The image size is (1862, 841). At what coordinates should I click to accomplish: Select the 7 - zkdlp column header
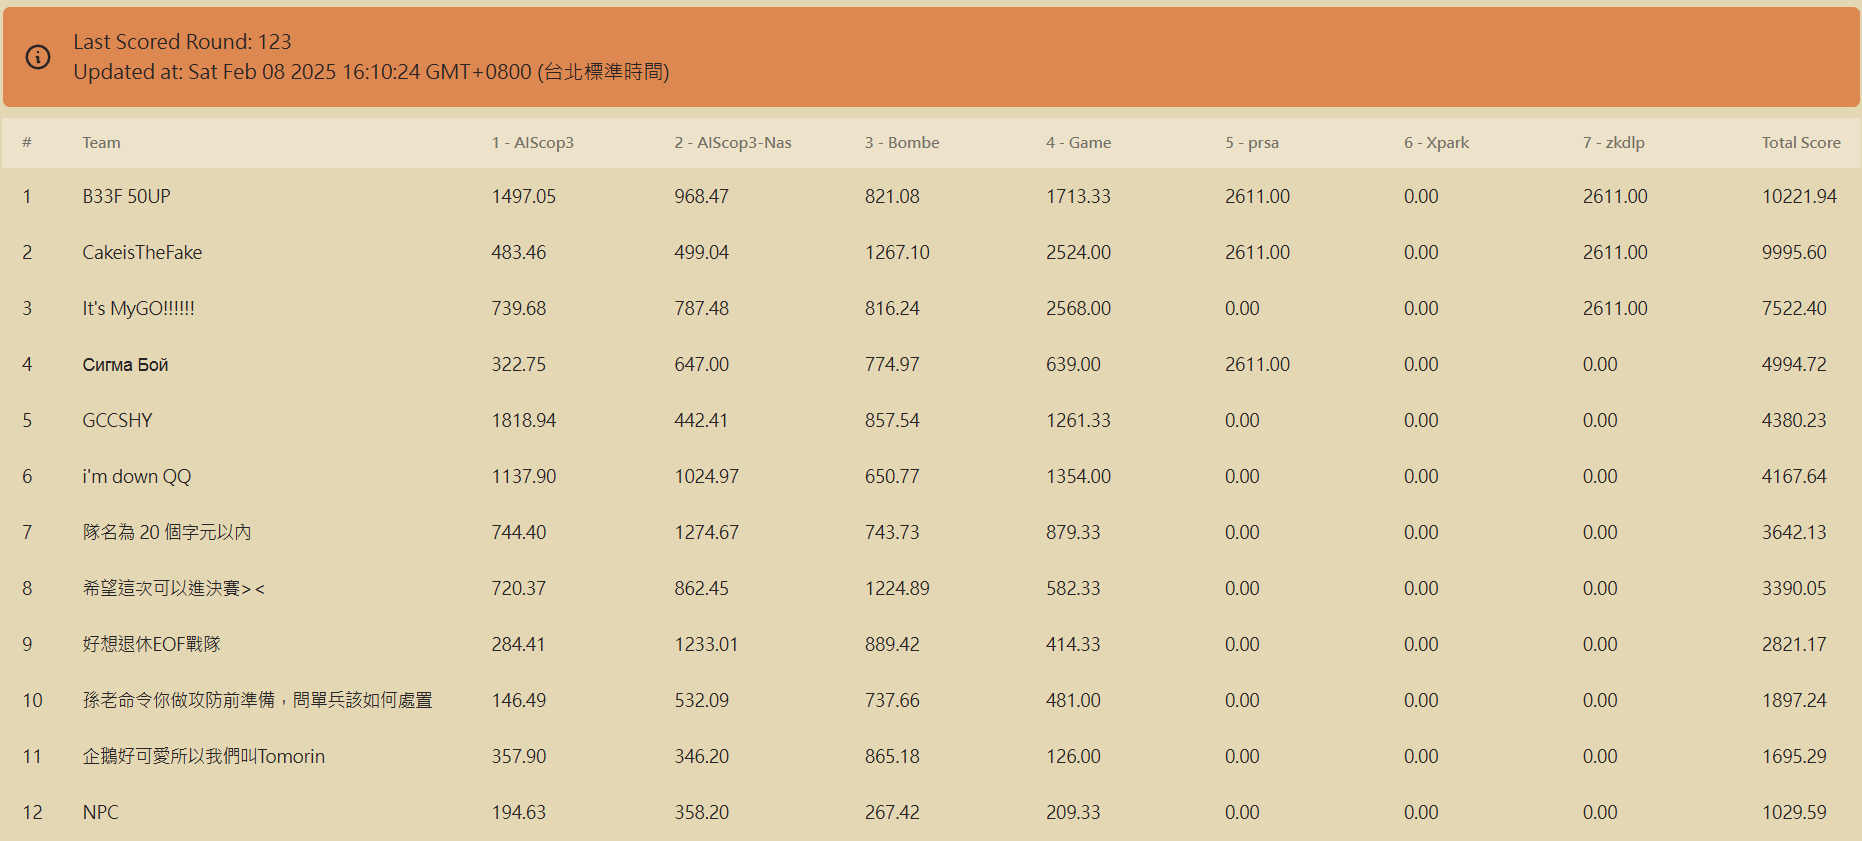point(1613,143)
